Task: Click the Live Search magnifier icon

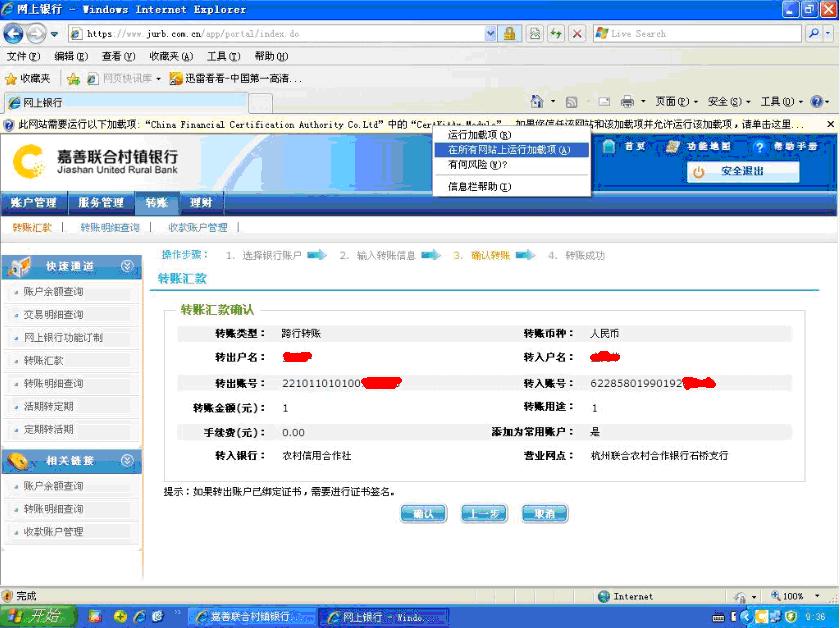Action: click(x=813, y=33)
